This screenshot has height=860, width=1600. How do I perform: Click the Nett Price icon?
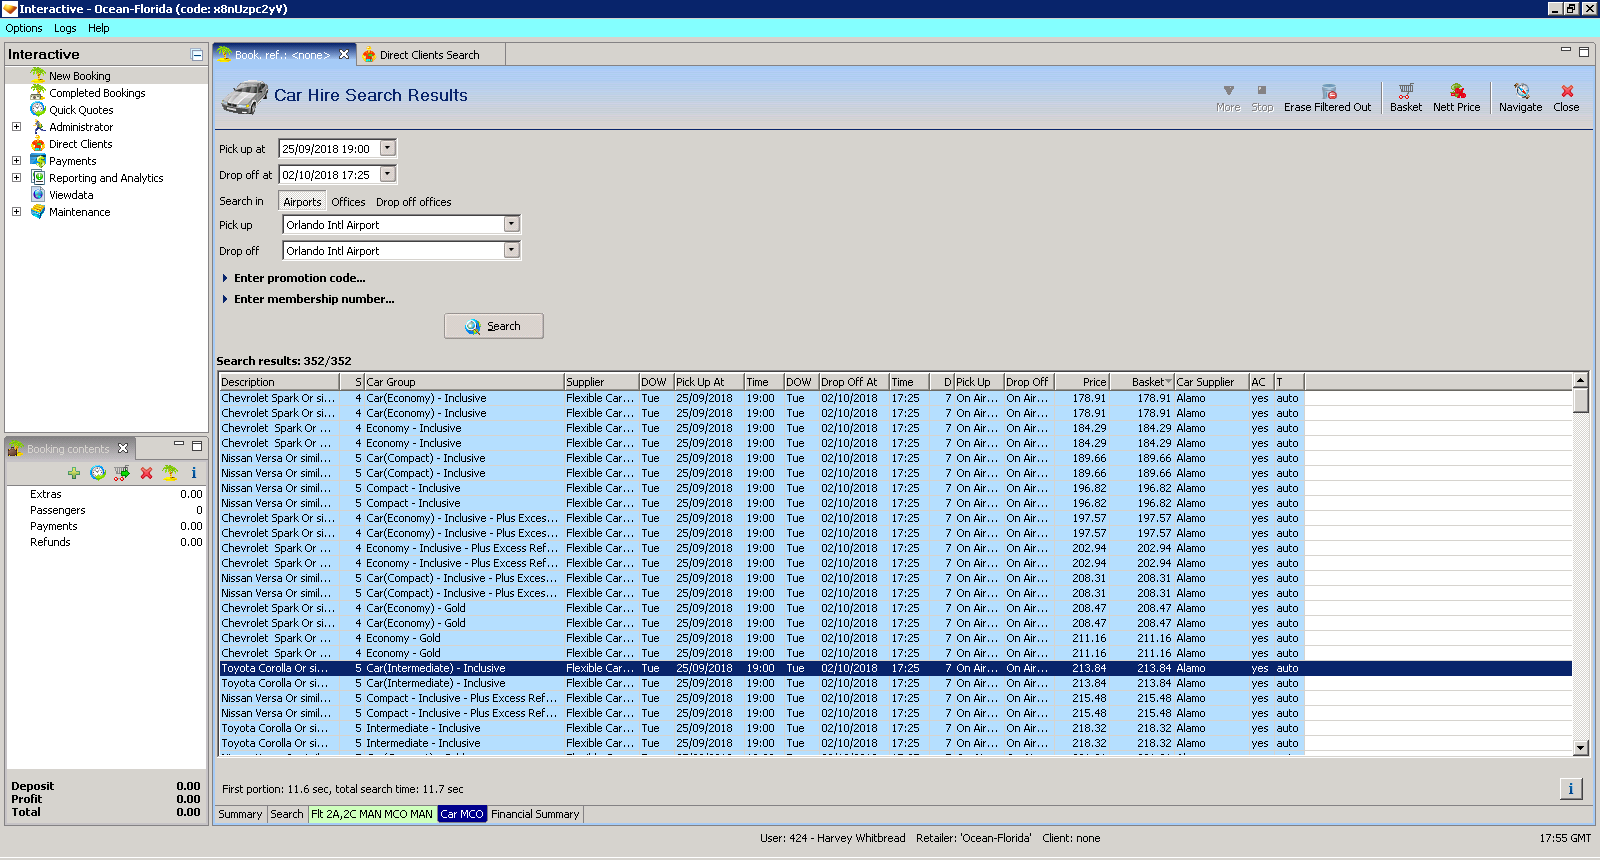pos(1456,92)
